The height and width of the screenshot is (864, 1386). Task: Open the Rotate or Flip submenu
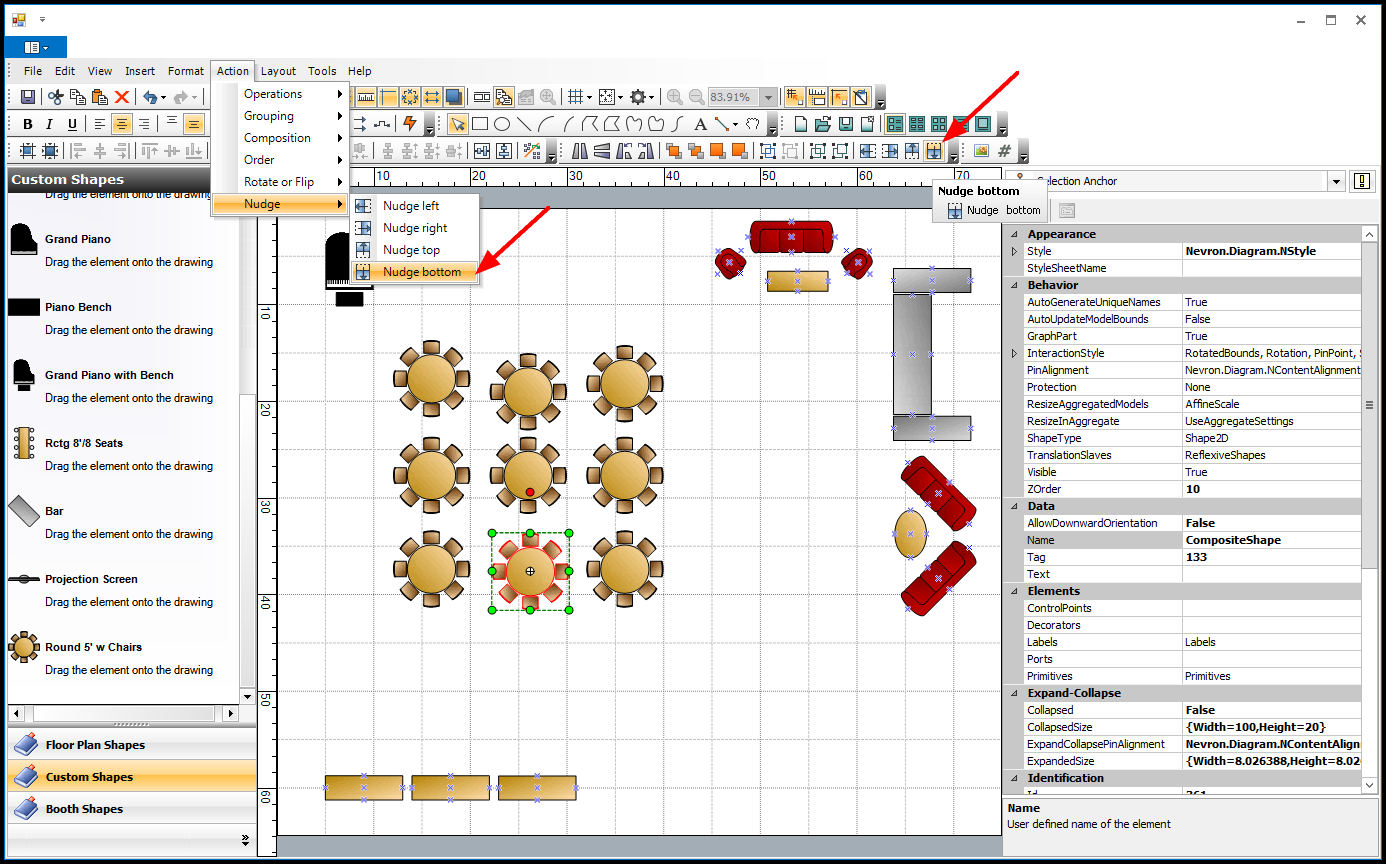coord(280,182)
